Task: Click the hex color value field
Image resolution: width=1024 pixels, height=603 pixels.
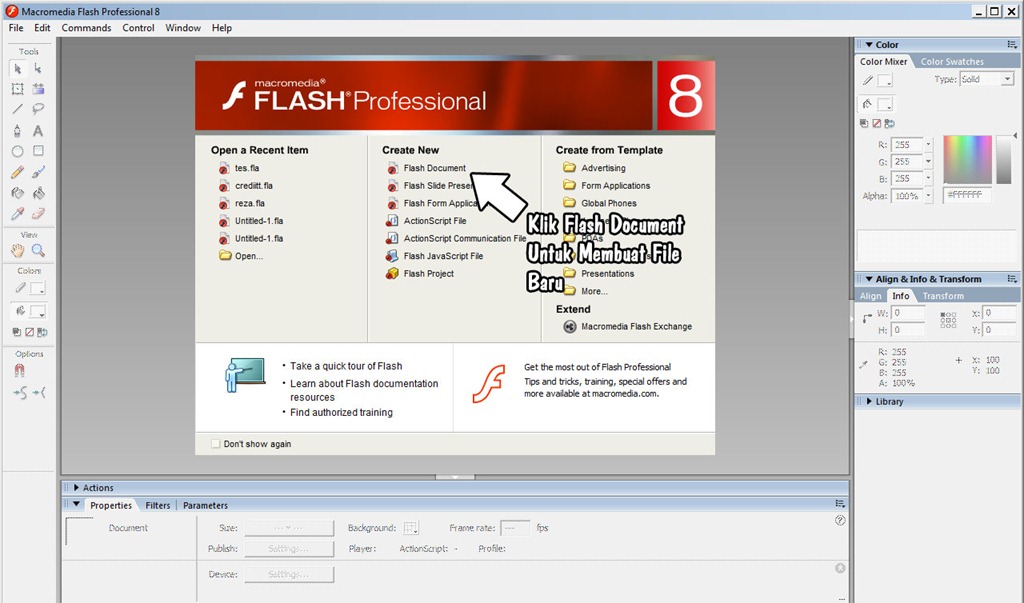Action: point(967,195)
